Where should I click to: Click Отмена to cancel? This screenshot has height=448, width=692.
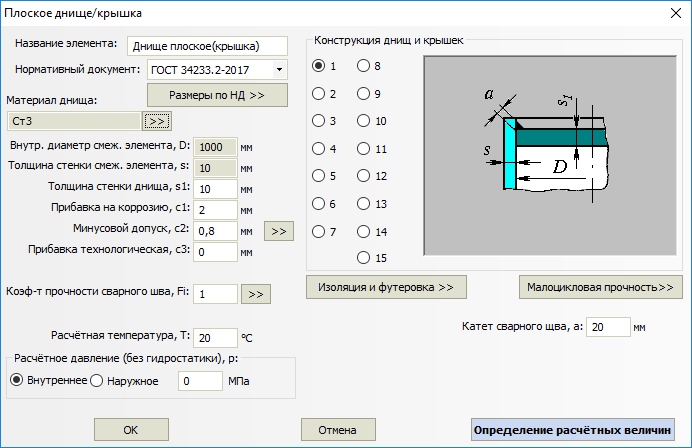click(x=338, y=429)
